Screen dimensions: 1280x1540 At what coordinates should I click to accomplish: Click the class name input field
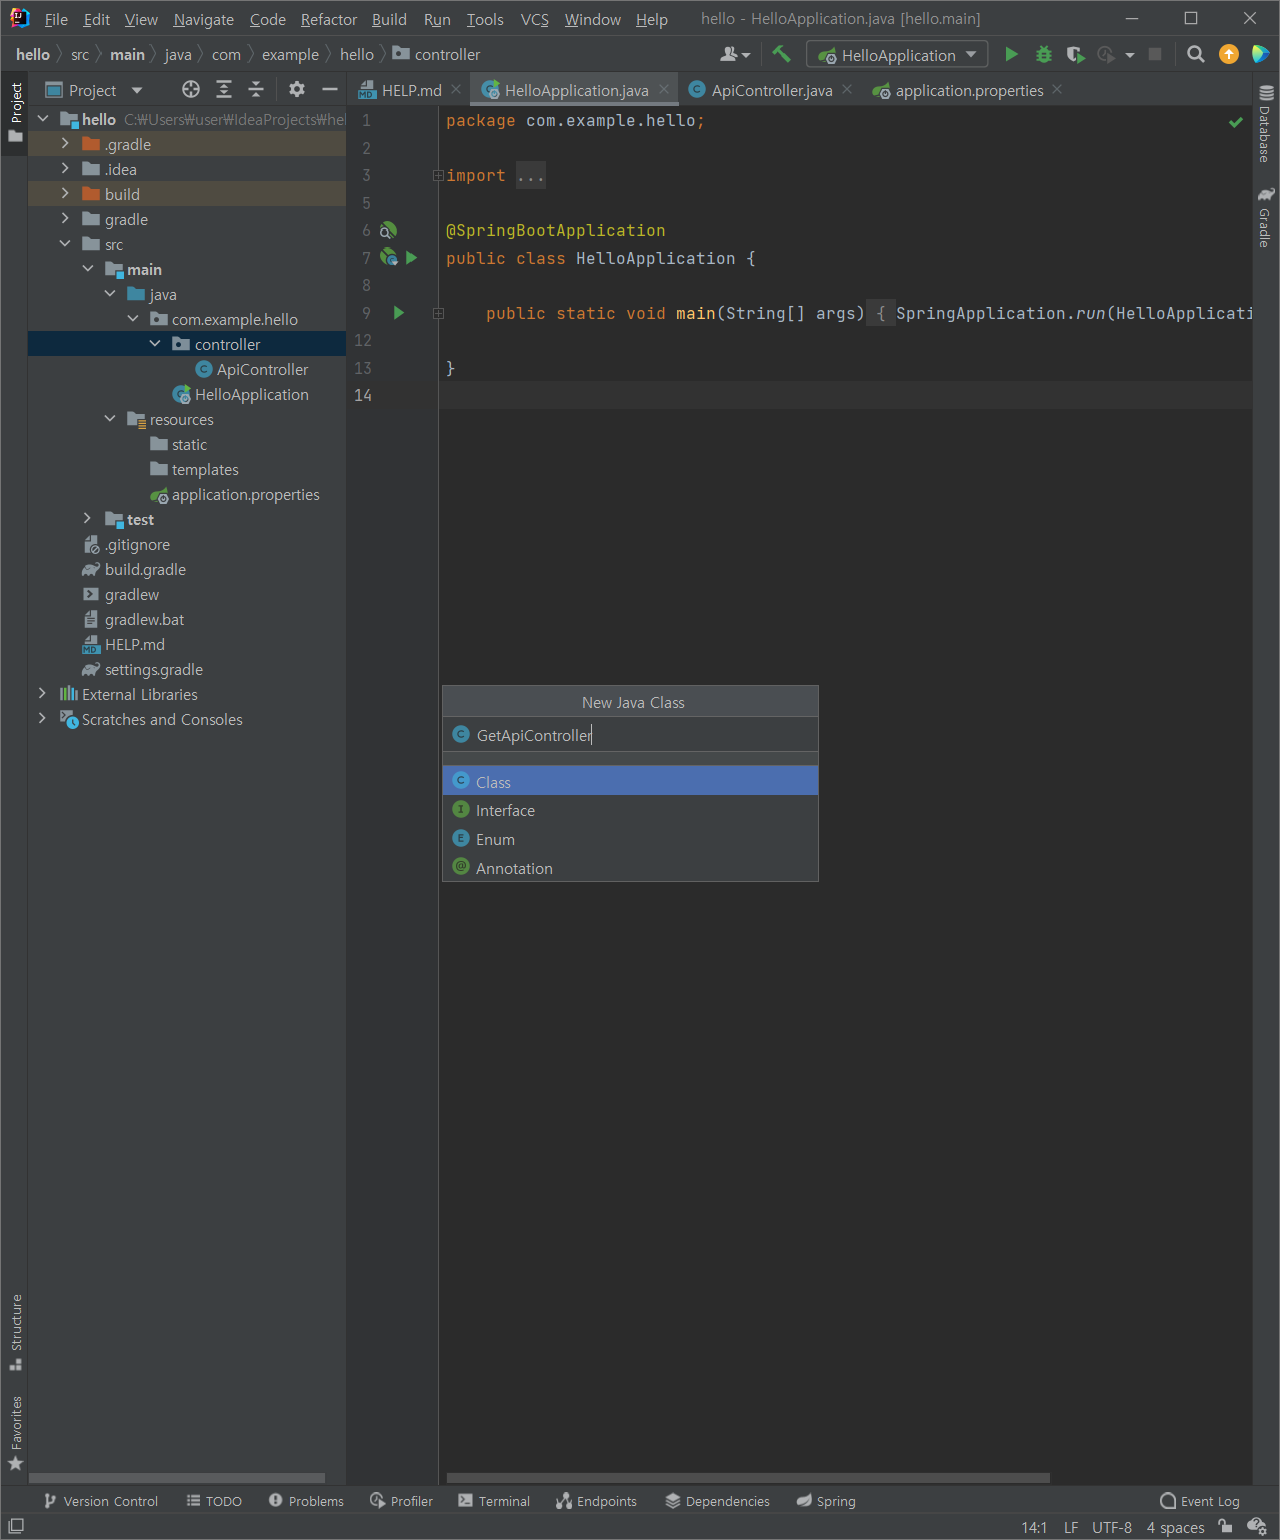tap(631, 735)
